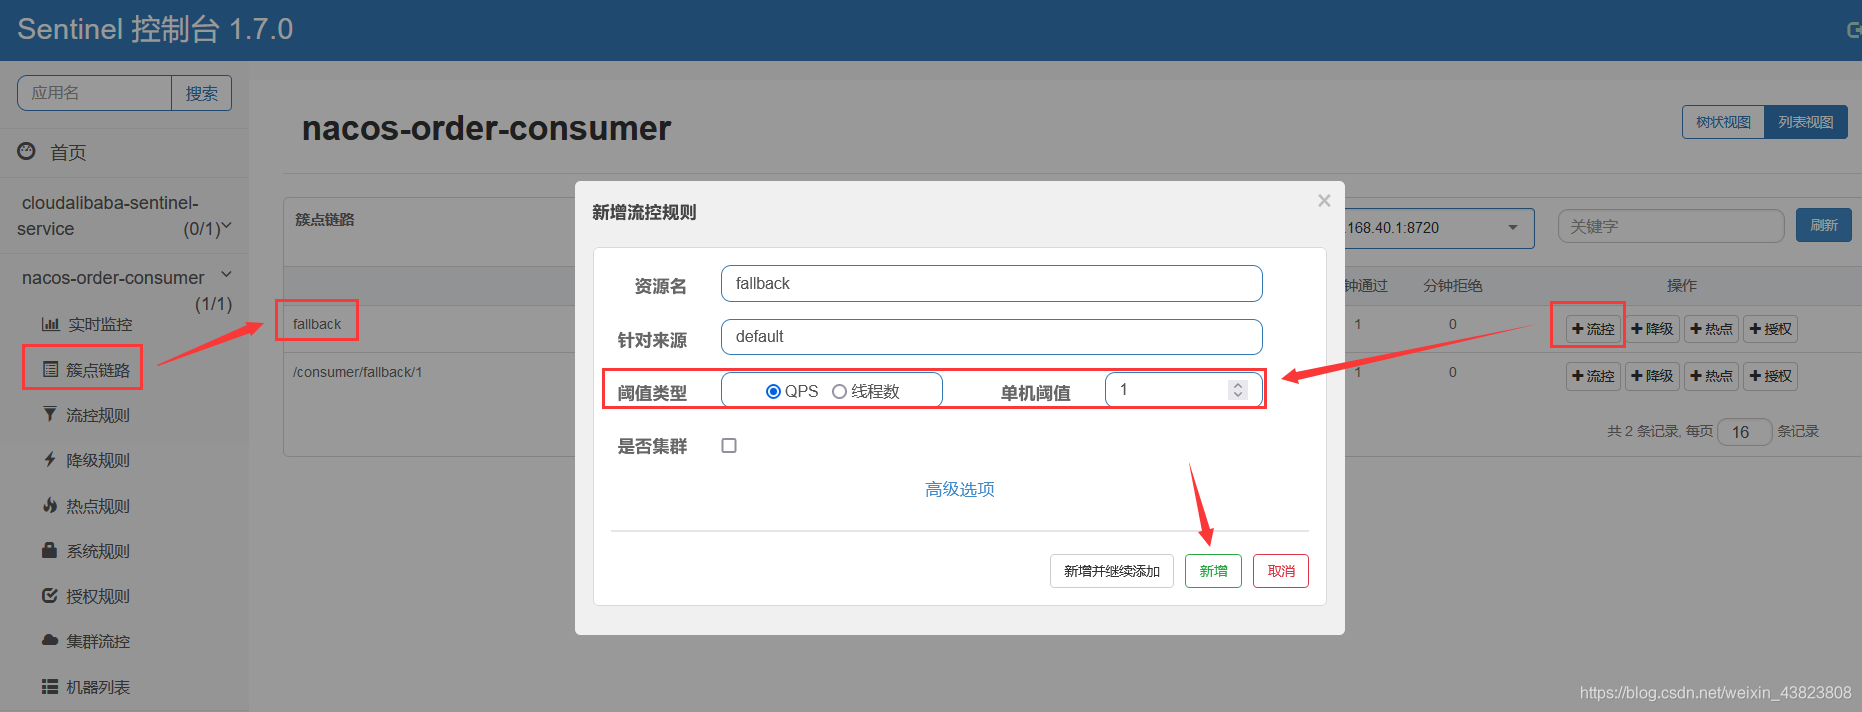Click the Sentinel 控制台 1.7.0 title
This screenshot has width=1862, height=712.
click(x=155, y=29)
